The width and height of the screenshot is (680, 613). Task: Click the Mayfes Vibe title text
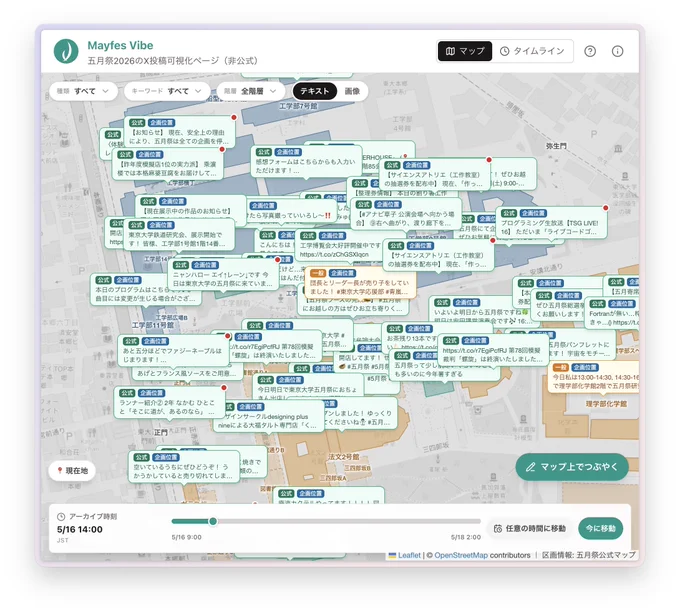120,45
